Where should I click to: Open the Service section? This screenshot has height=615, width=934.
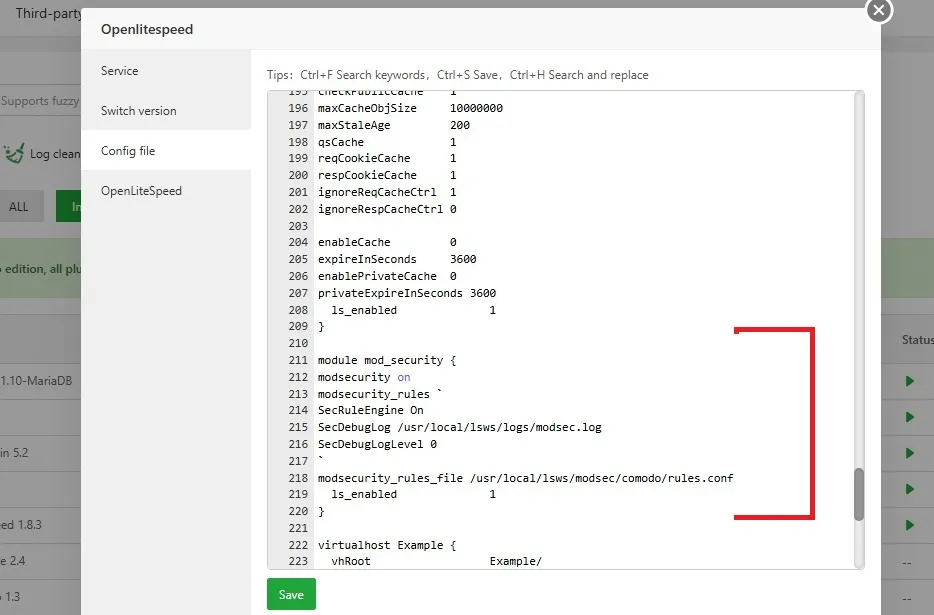coord(119,71)
